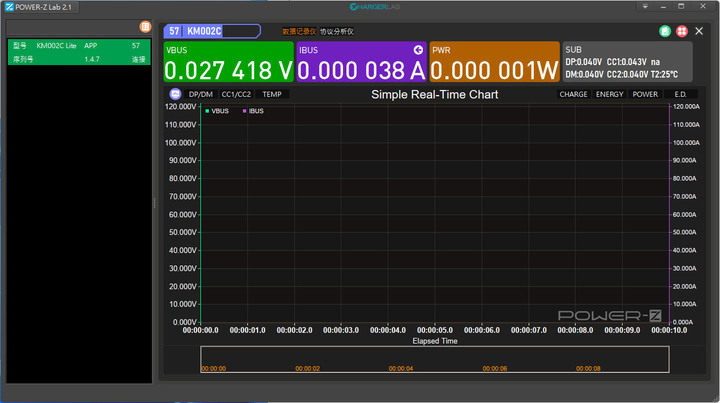Screen dimensions: 720x403
Task: Click the VBUS voltage readout panel
Action: point(229,62)
